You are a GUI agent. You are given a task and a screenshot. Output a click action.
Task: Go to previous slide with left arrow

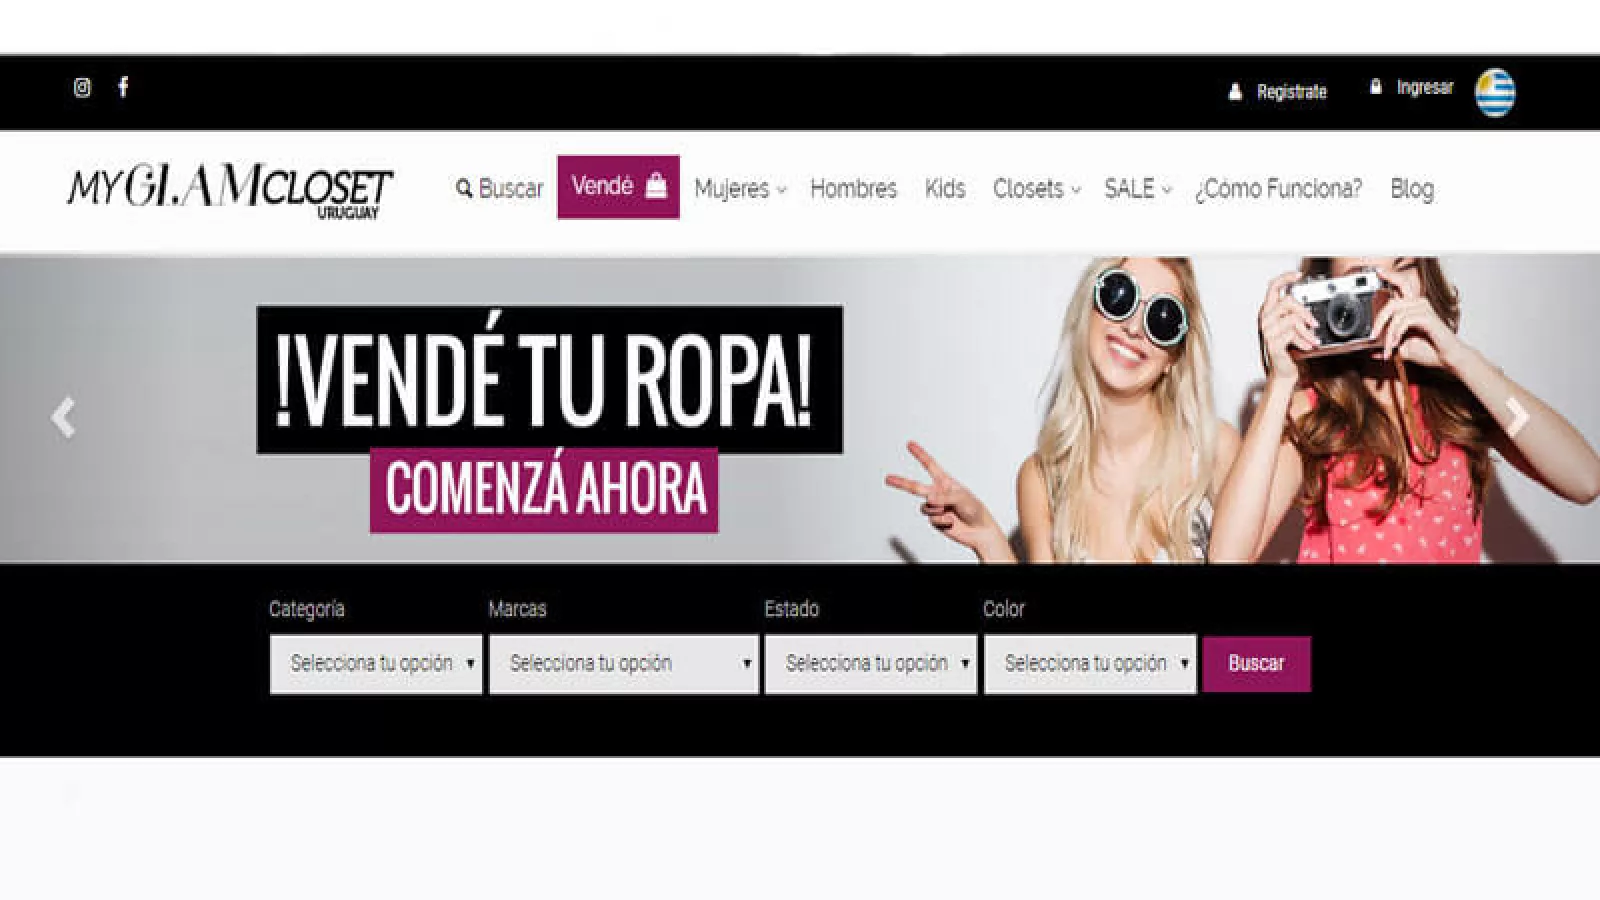click(x=63, y=417)
